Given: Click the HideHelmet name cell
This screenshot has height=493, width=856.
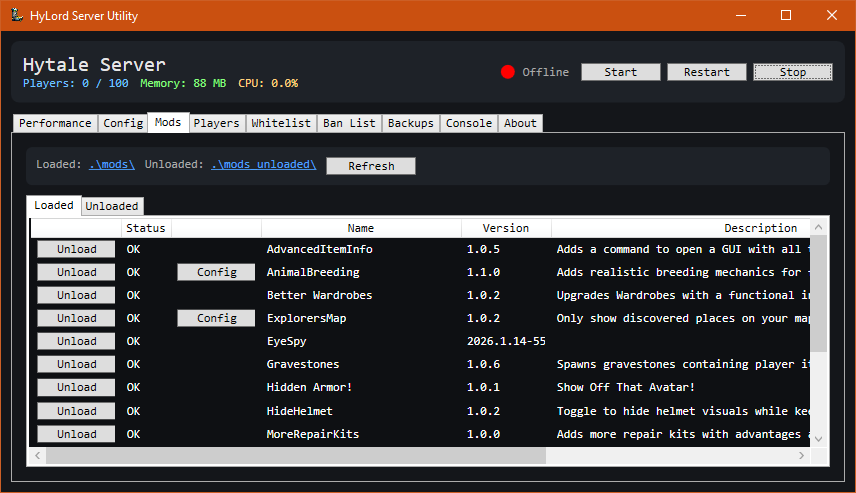Looking at the screenshot, I should click(361, 411).
